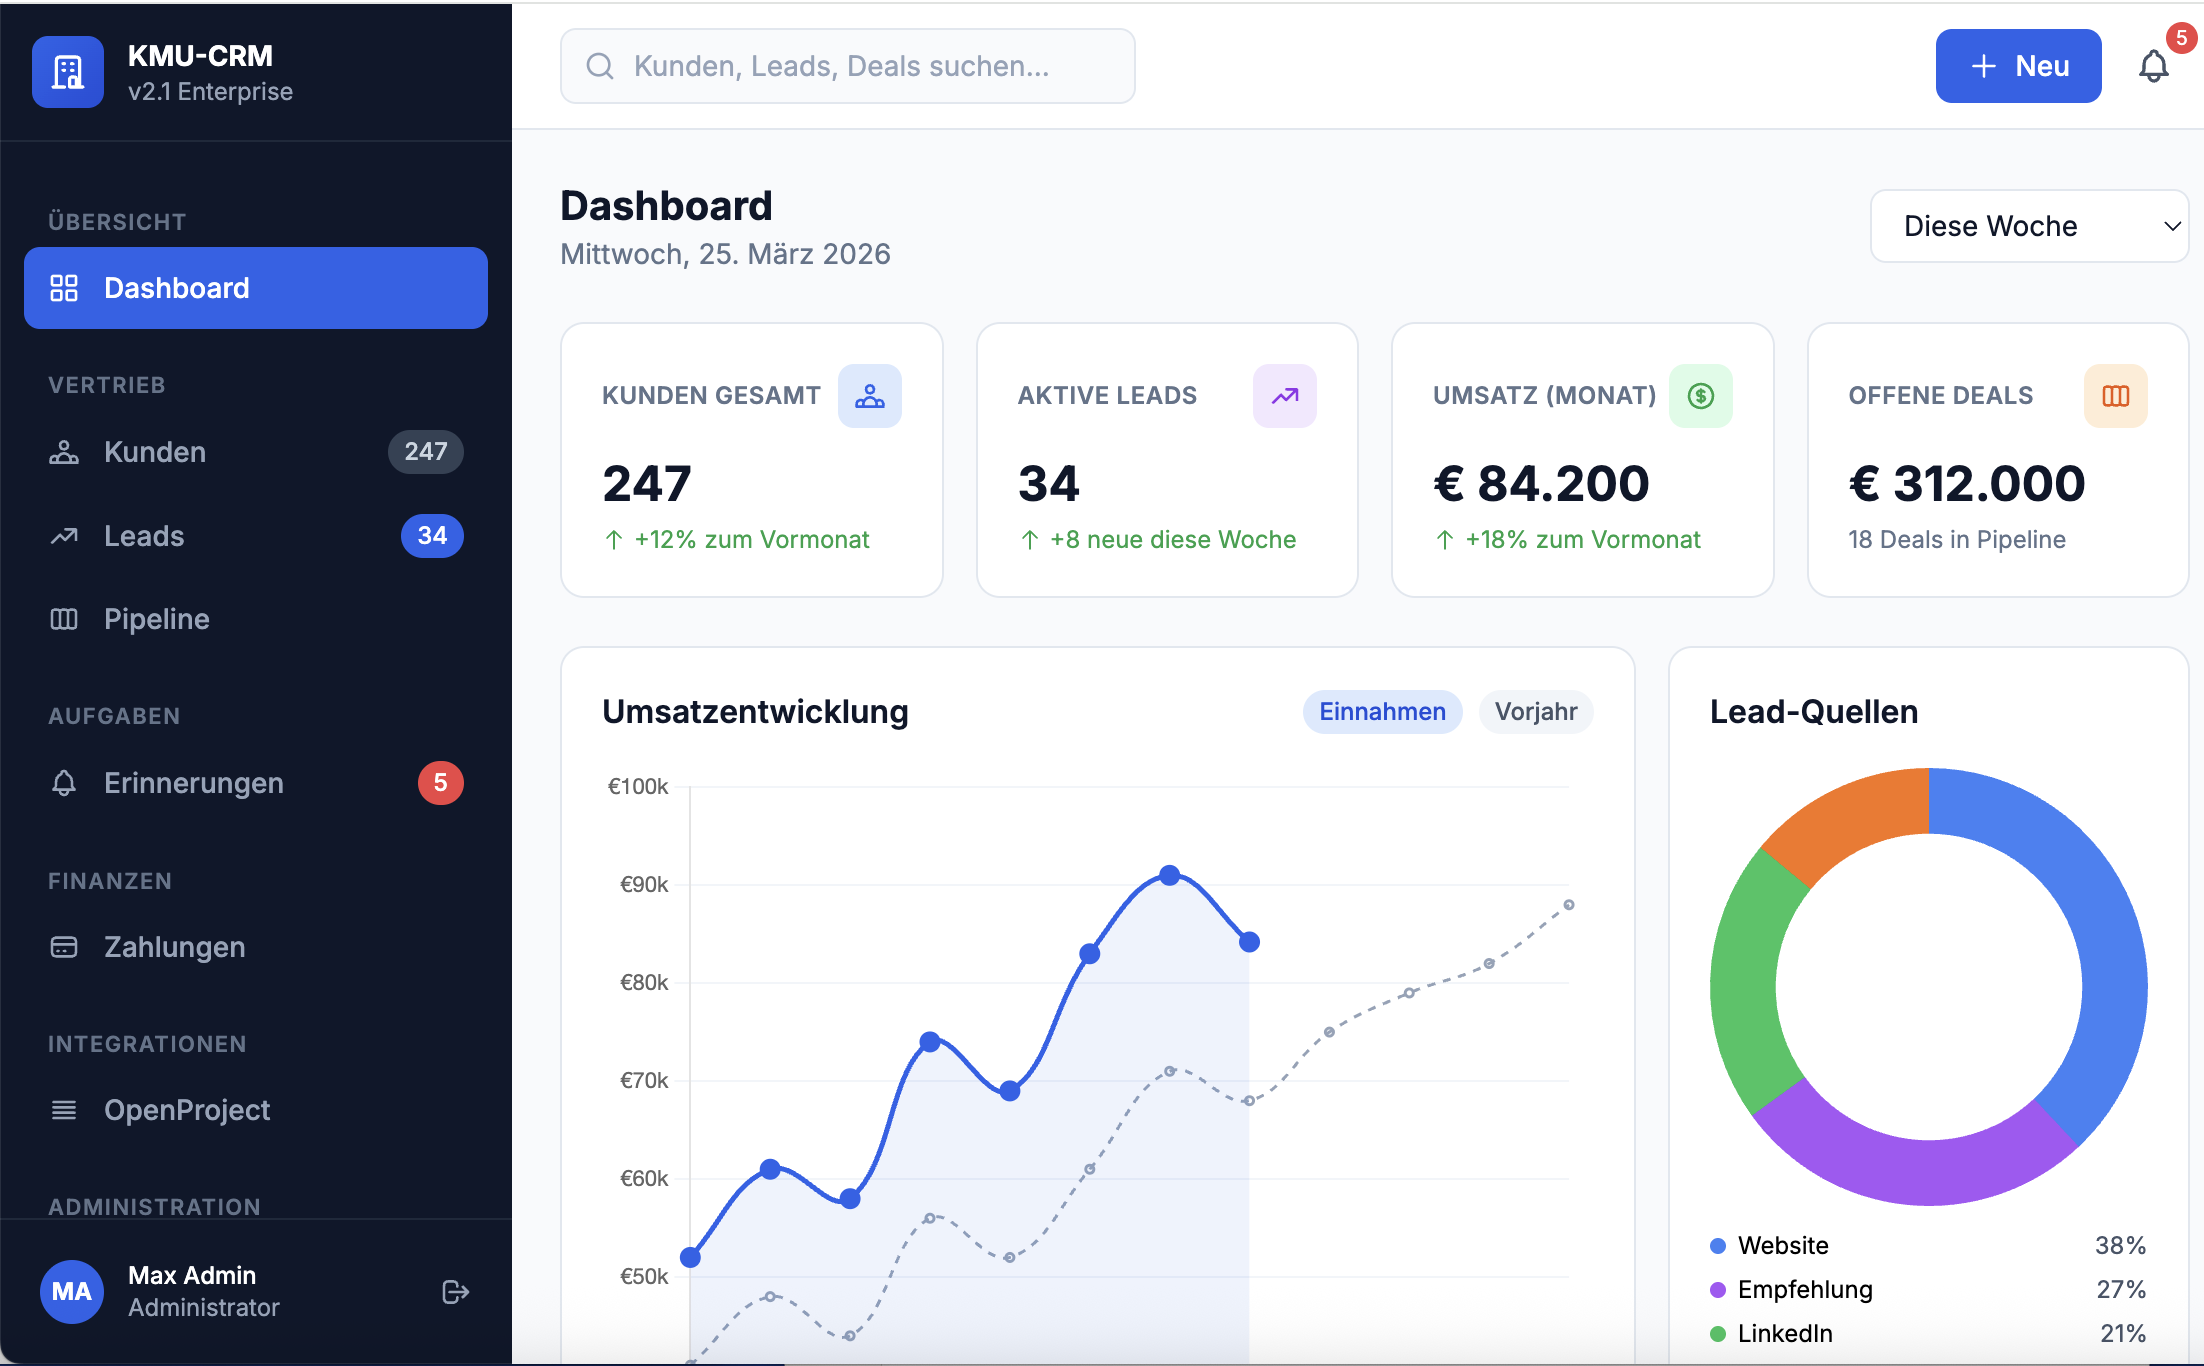Open Pipeline in the sidebar
Screen dimensions: 2204x1366
coord(156,619)
